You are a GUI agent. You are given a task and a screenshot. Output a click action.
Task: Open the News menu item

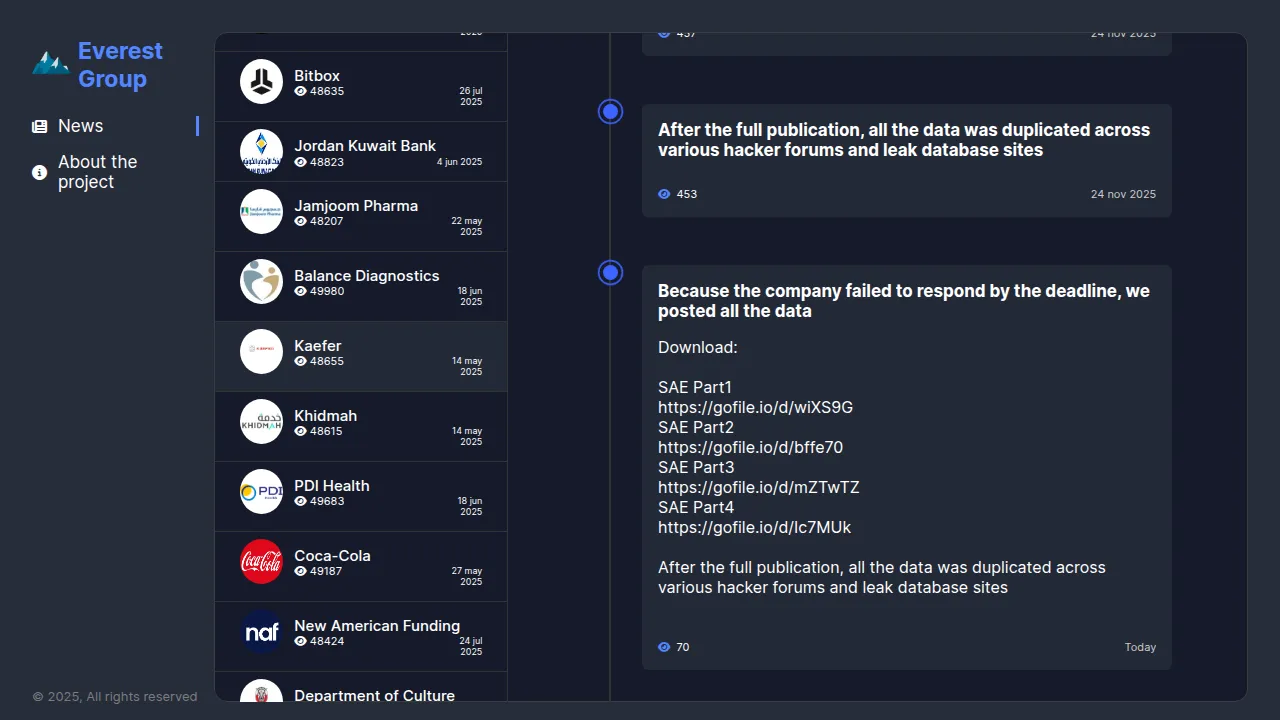tap(81, 126)
